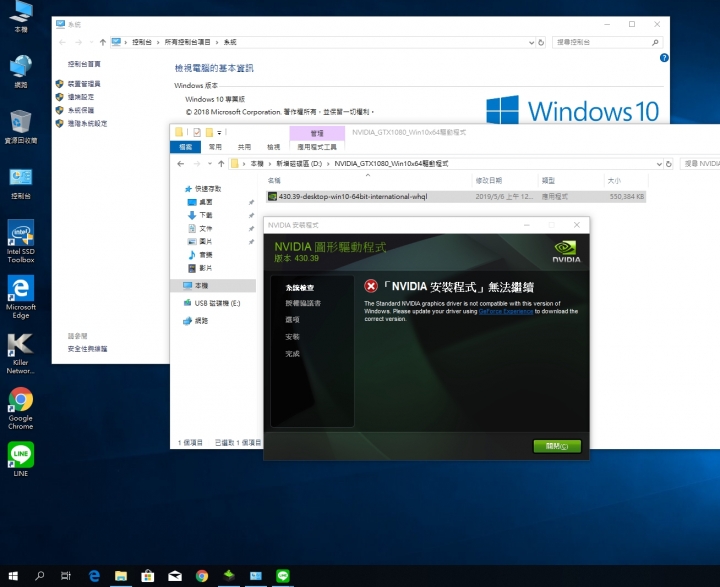Select Music in Explorer navigation pane
This screenshot has height=587, width=720.
pyautogui.click(x=206, y=255)
